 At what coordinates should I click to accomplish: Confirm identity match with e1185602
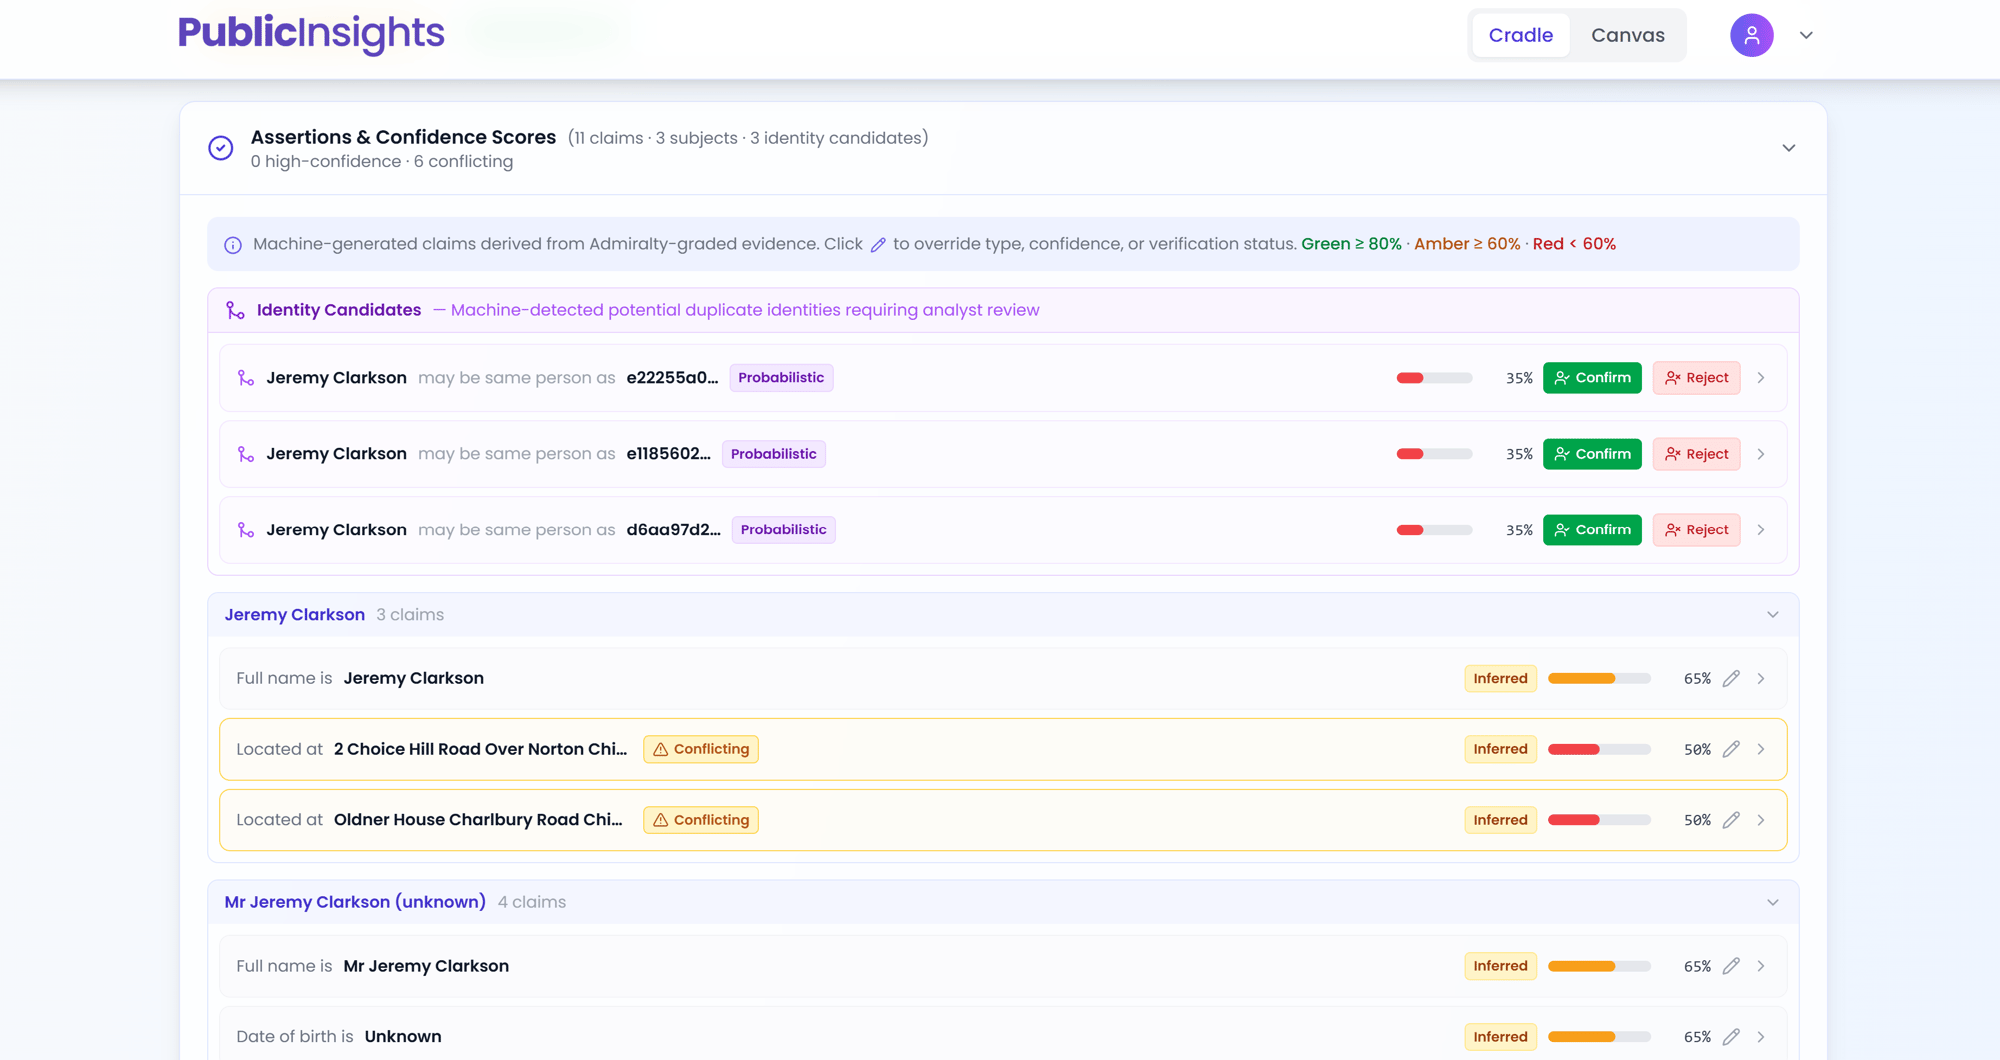[1592, 454]
